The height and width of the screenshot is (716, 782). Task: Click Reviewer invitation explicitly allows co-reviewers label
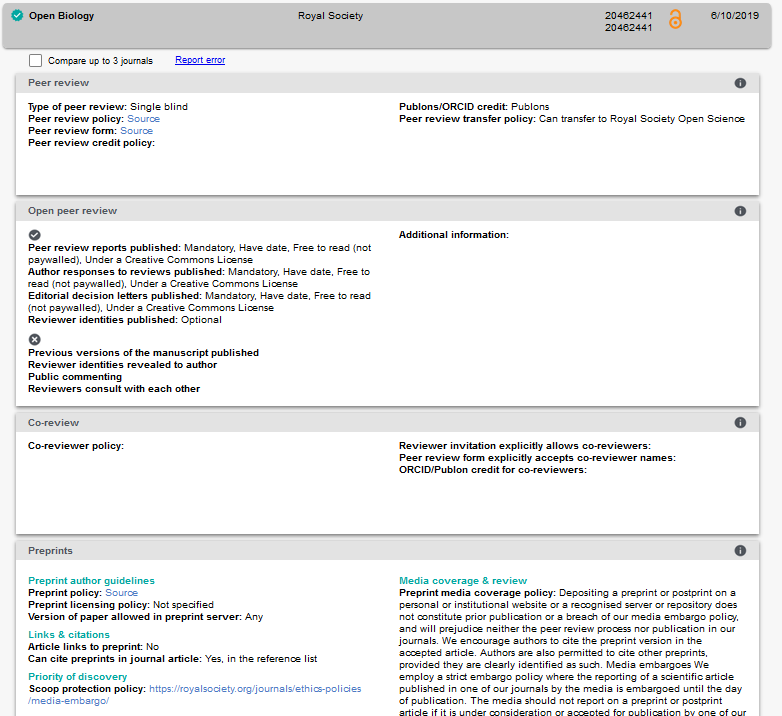(525, 446)
